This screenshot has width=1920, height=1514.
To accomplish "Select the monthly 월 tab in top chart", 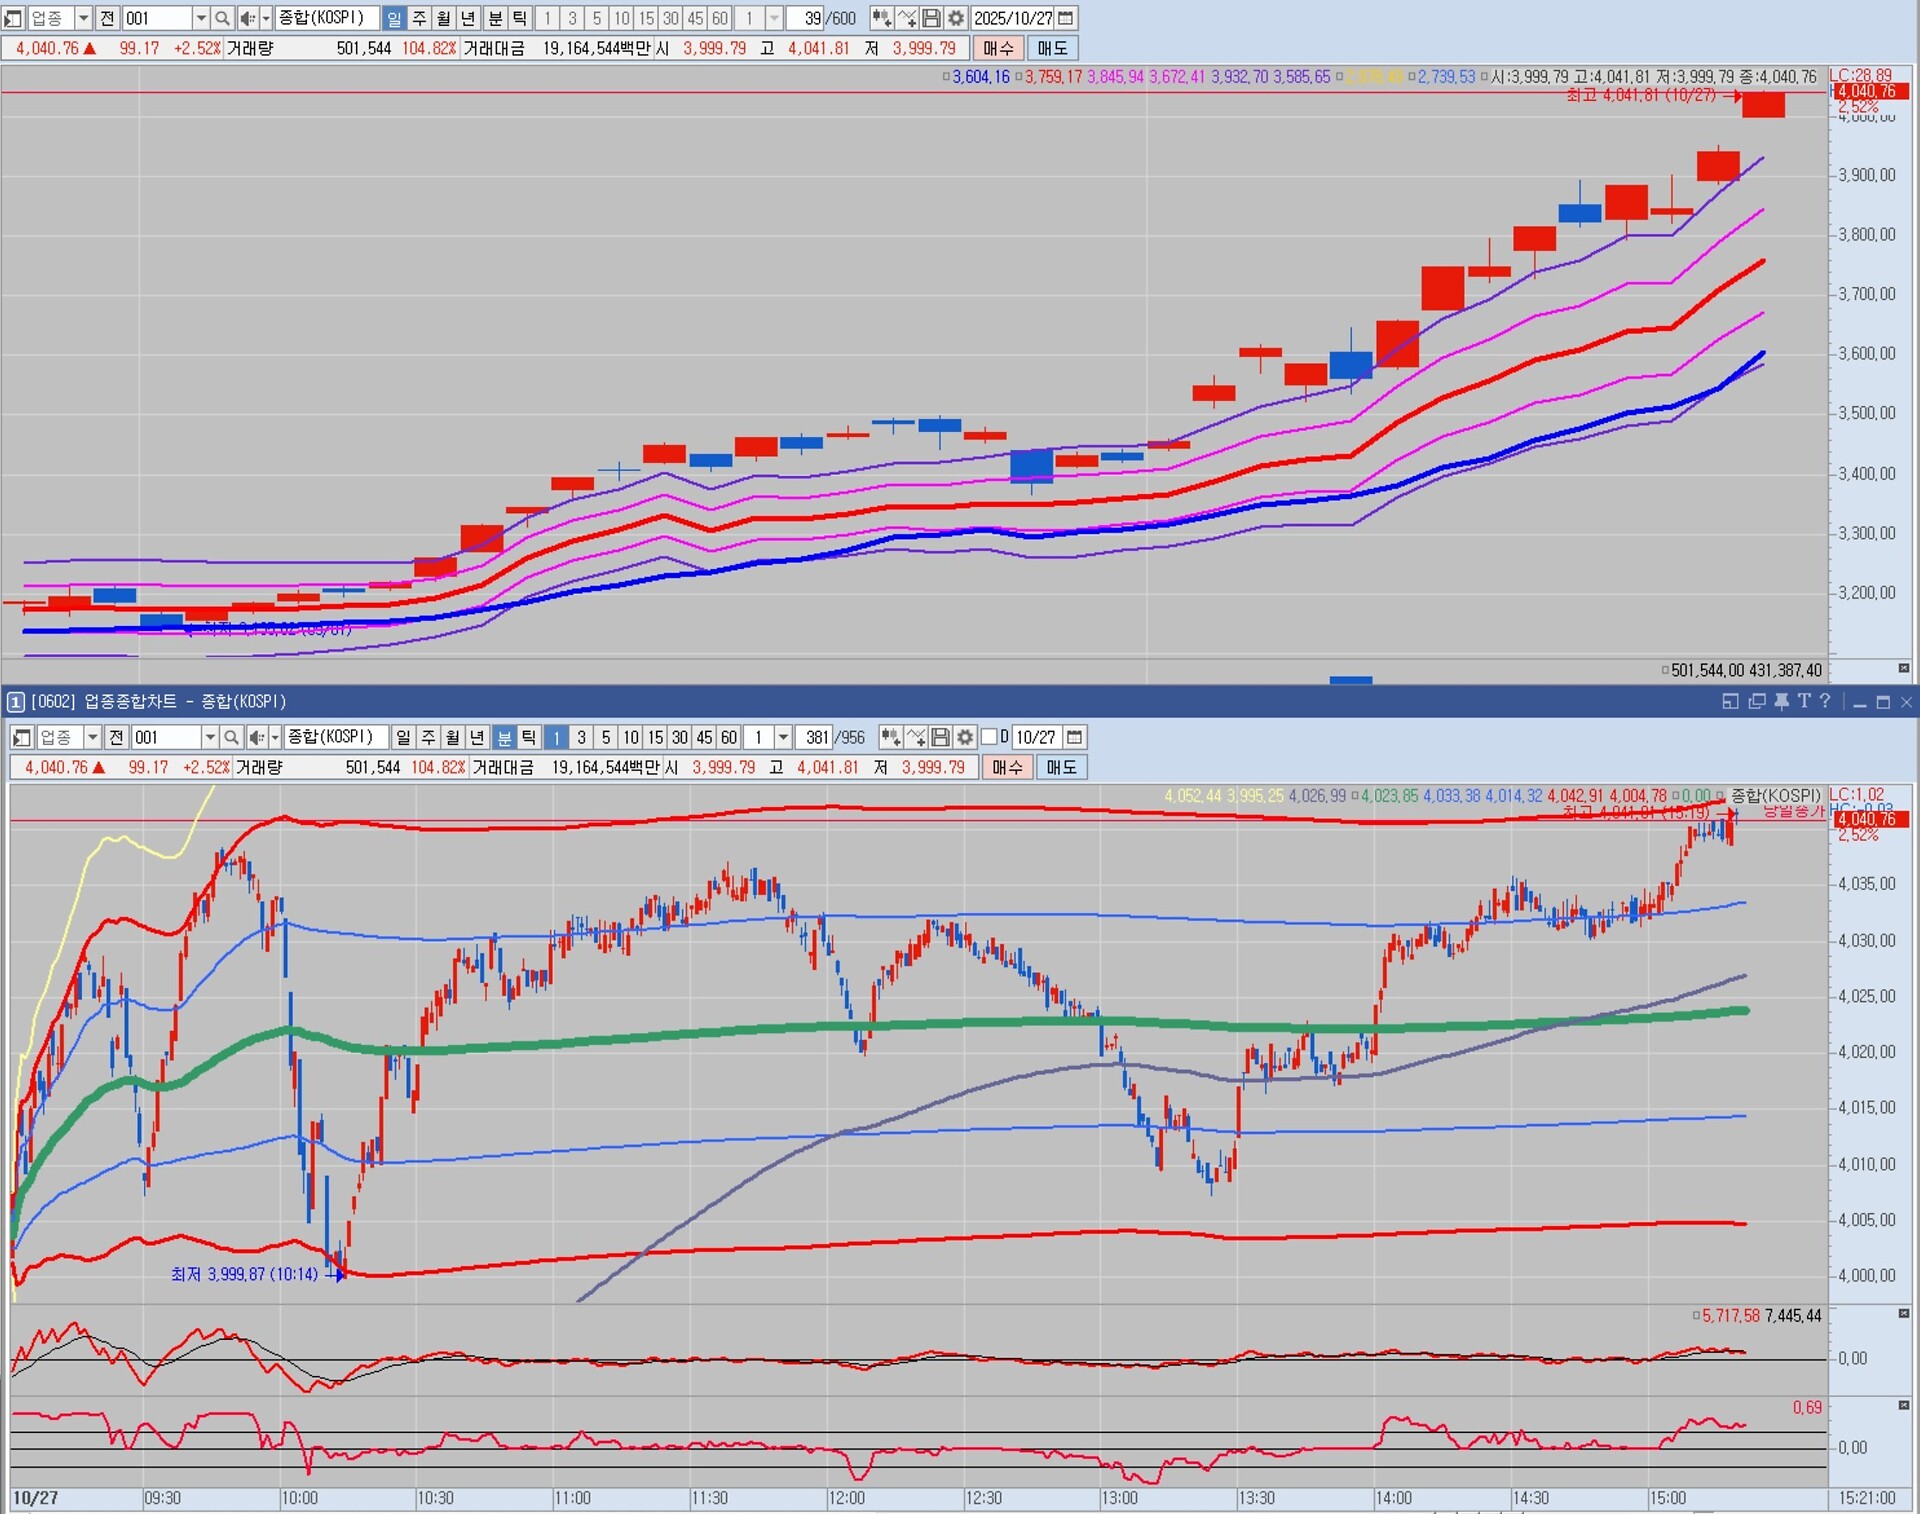I will click(443, 18).
